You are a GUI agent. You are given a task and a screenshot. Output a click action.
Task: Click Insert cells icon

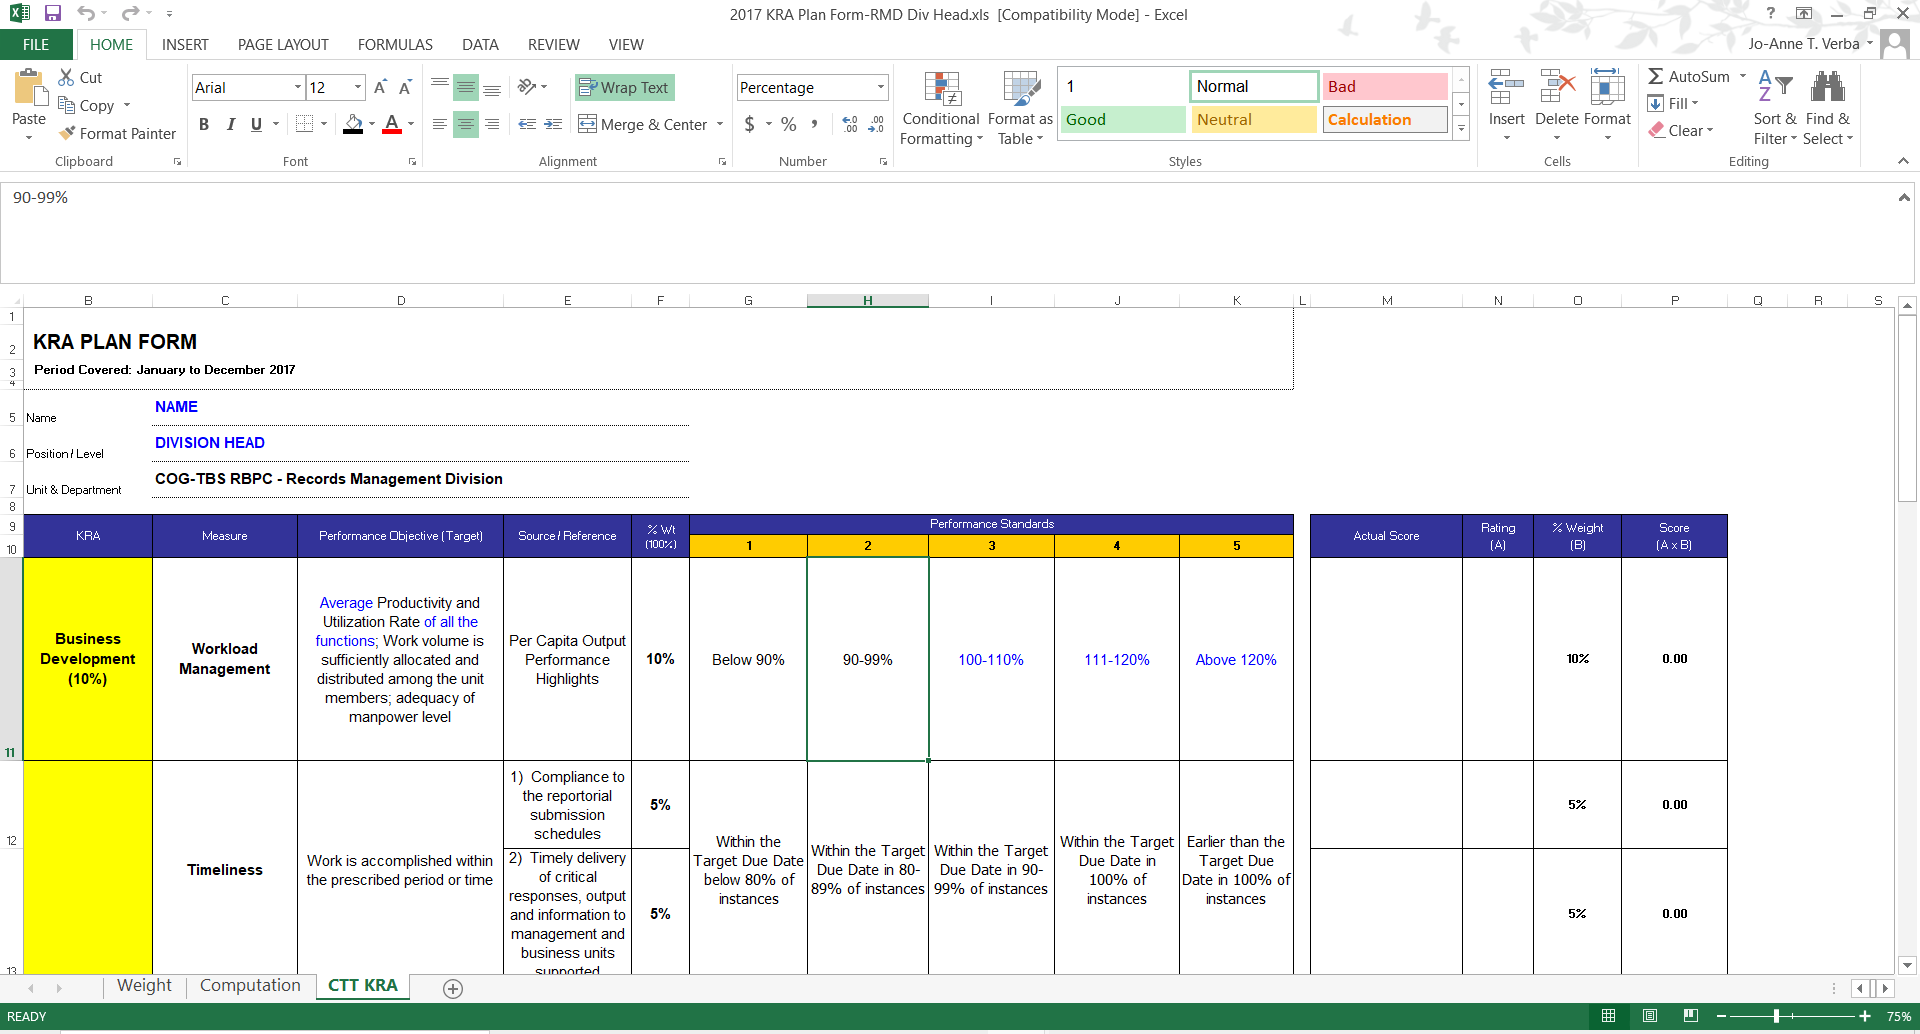[1506, 88]
